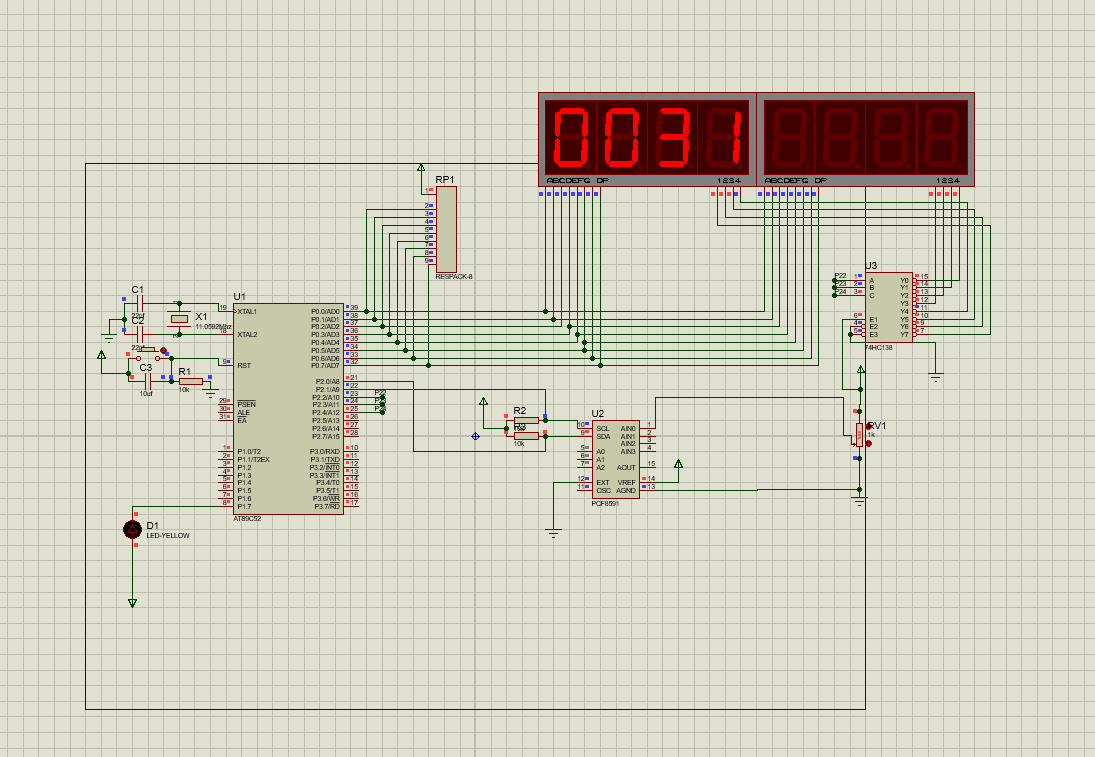The image size is (1095, 757).
Task: Select crystal oscillator X1 symbol
Action: pyautogui.click(x=179, y=319)
